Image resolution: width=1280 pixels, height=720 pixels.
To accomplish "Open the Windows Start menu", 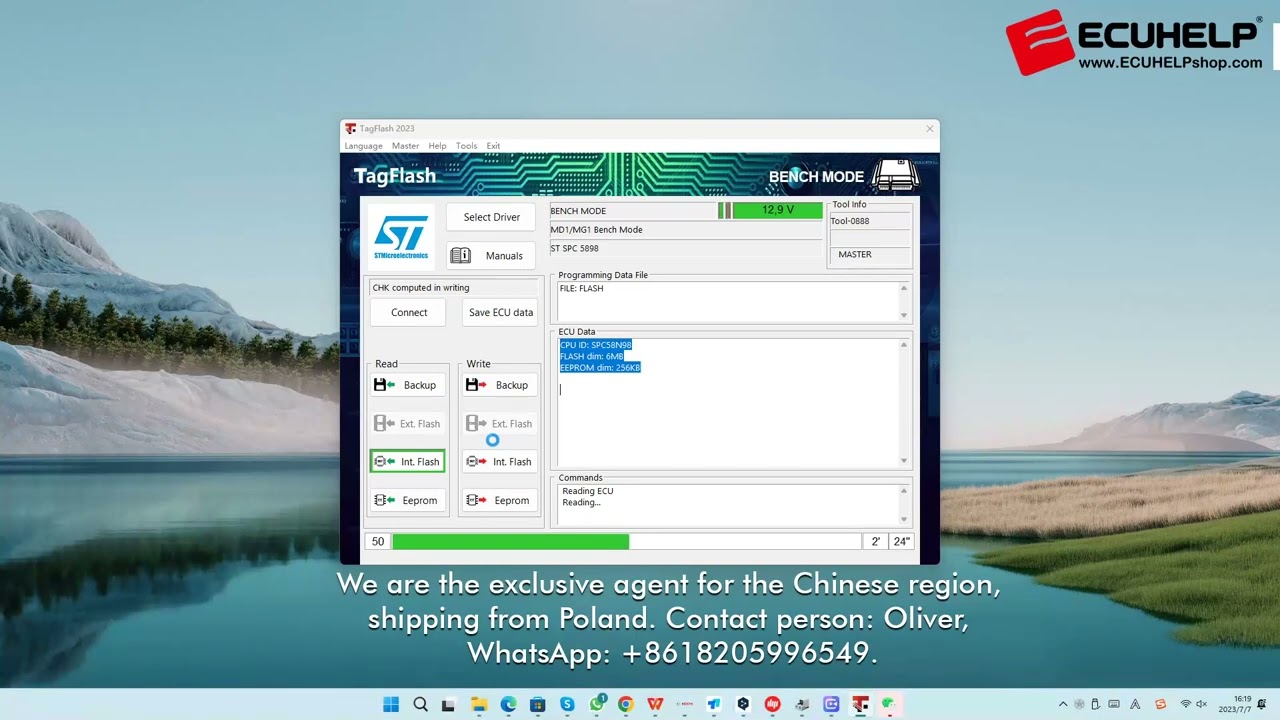I will tap(391, 704).
